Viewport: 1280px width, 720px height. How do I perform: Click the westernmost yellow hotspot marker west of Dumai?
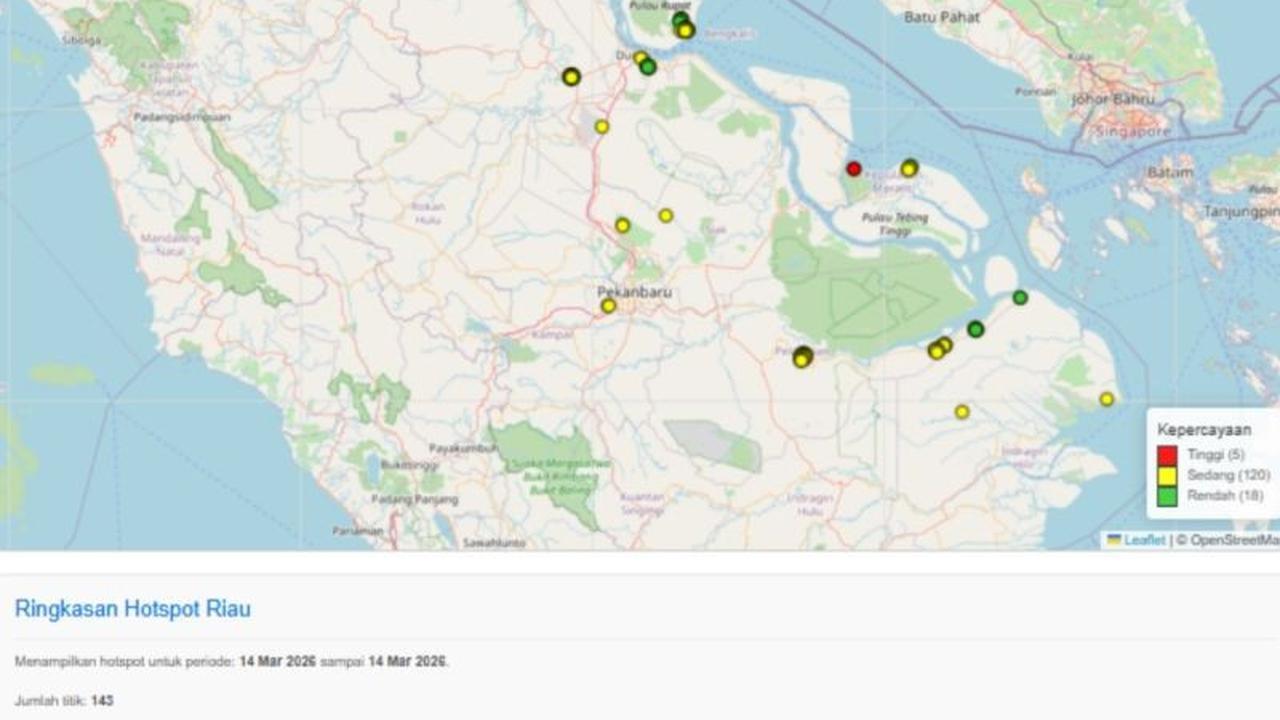[x=571, y=76]
